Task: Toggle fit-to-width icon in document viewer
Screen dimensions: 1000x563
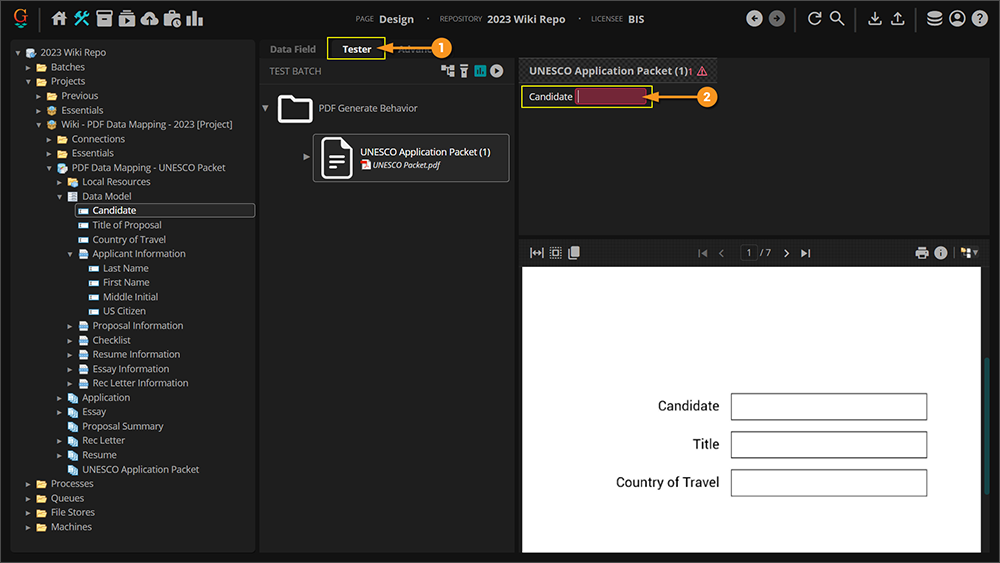Action: click(537, 253)
